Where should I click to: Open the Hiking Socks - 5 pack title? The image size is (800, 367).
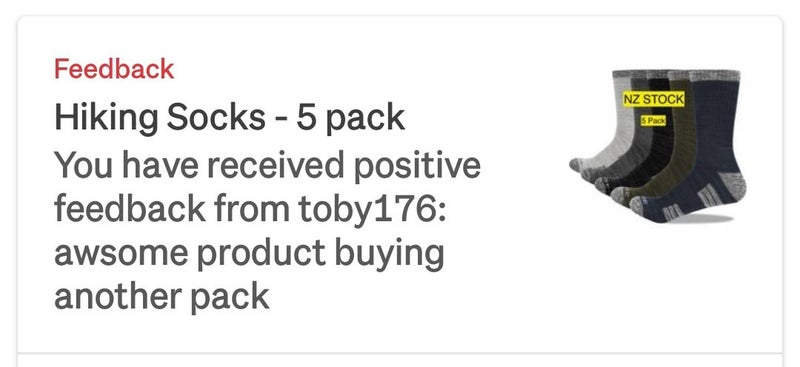pyautogui.click(x=230, y=117)
